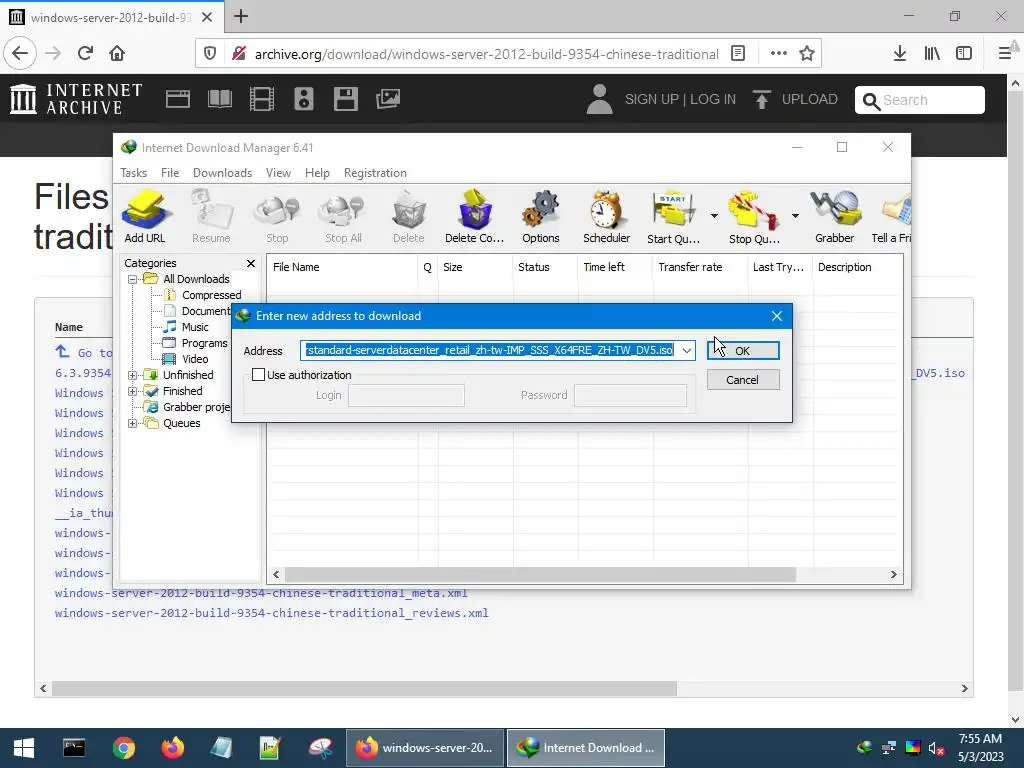Open Firefox page actions ellipsis

click(778, 53)
